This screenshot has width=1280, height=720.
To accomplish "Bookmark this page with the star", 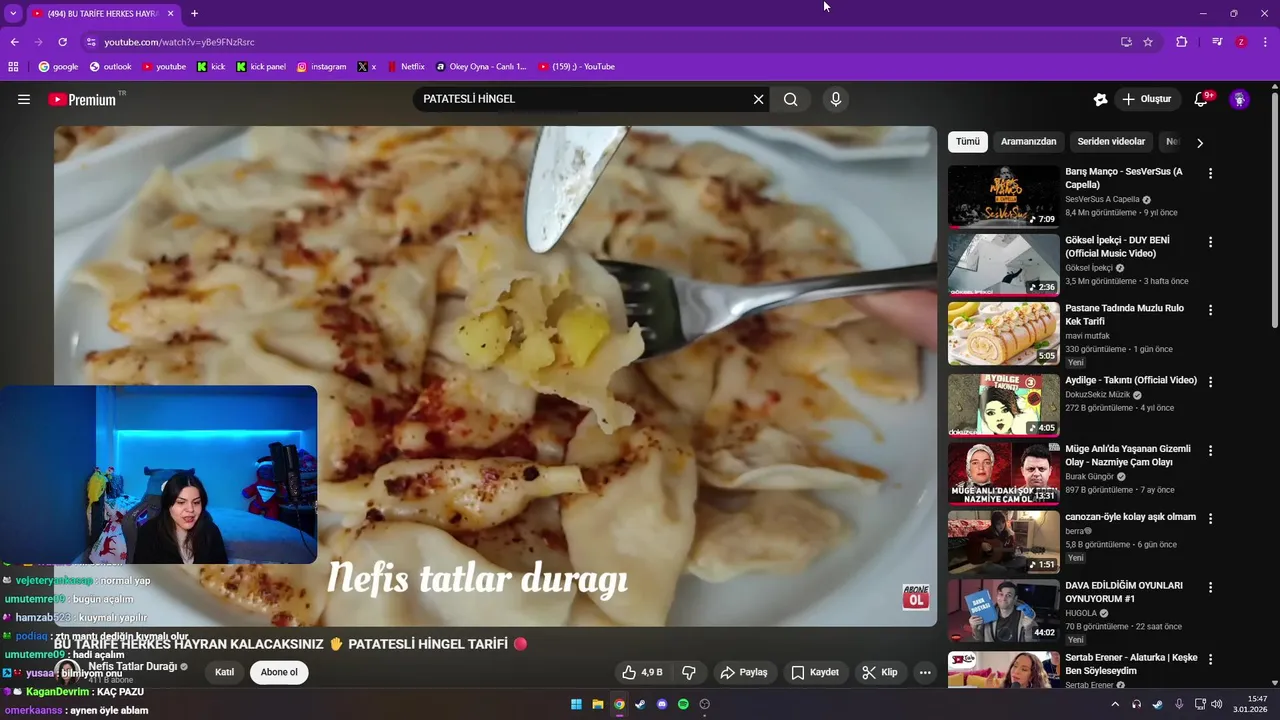I will coord(1148,42).
